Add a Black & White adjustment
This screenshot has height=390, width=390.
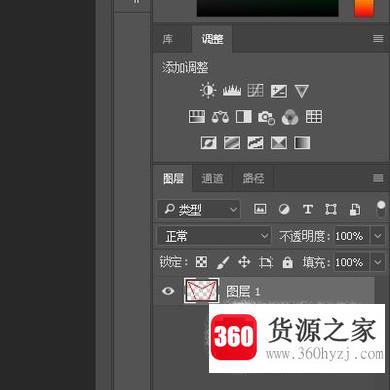(244, 117)
